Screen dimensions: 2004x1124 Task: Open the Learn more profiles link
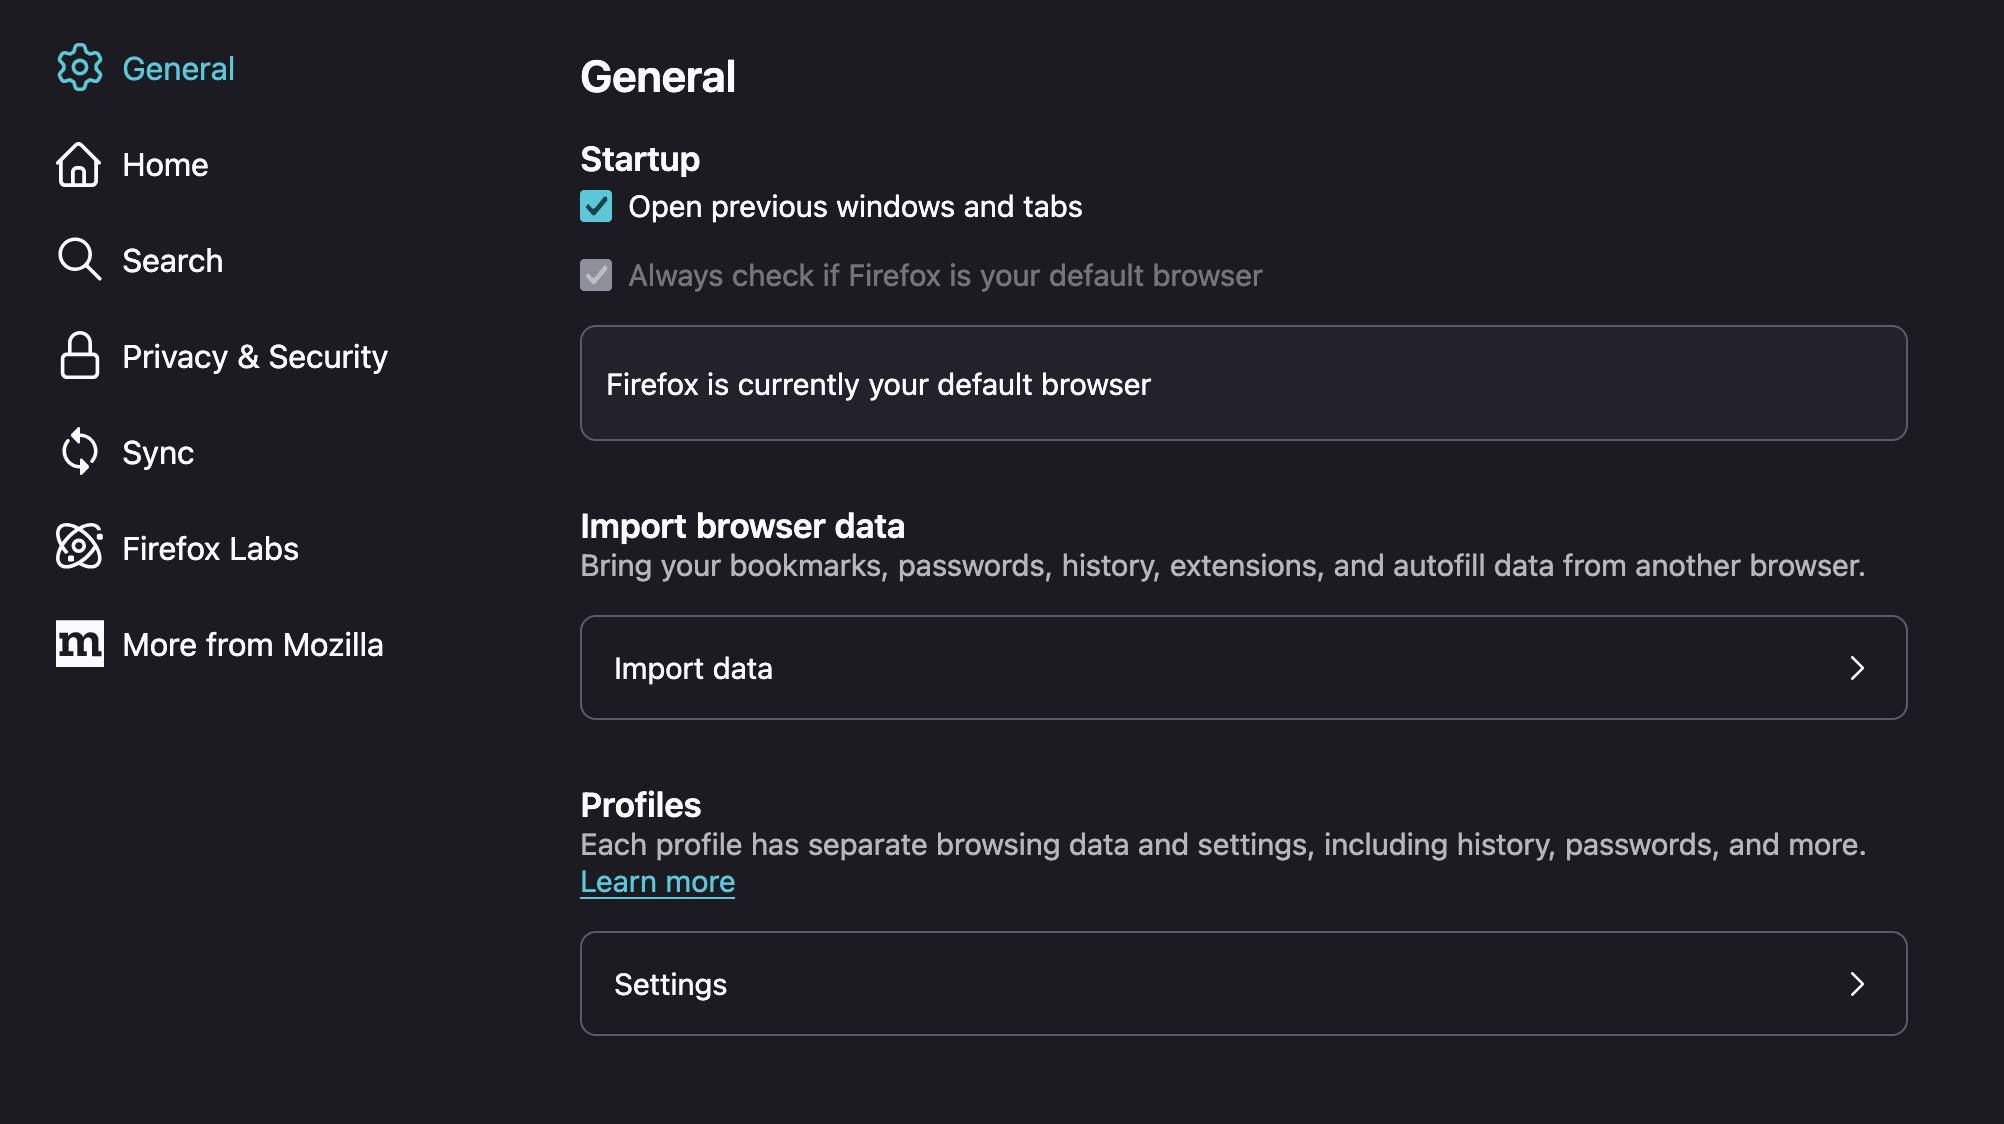(657, 882)
